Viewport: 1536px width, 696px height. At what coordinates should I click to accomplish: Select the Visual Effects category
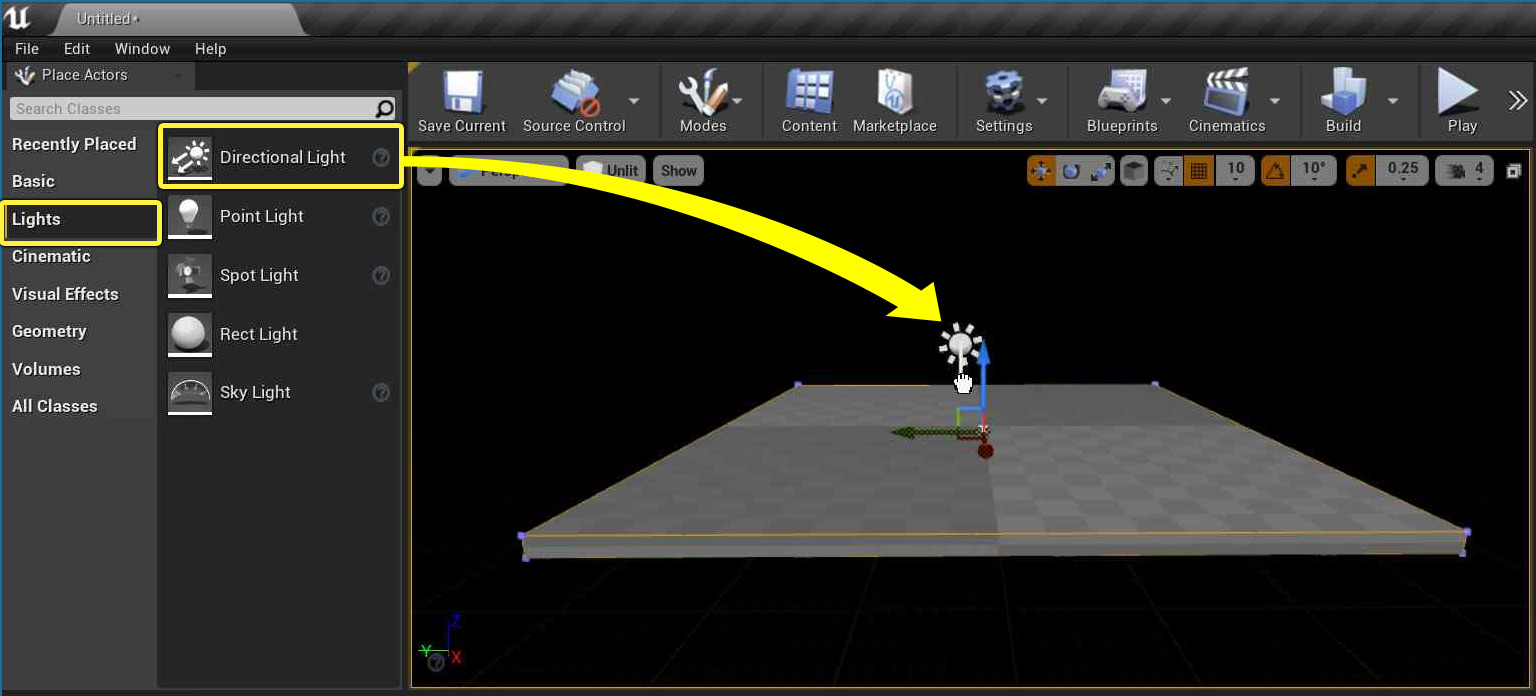(65, 294)
